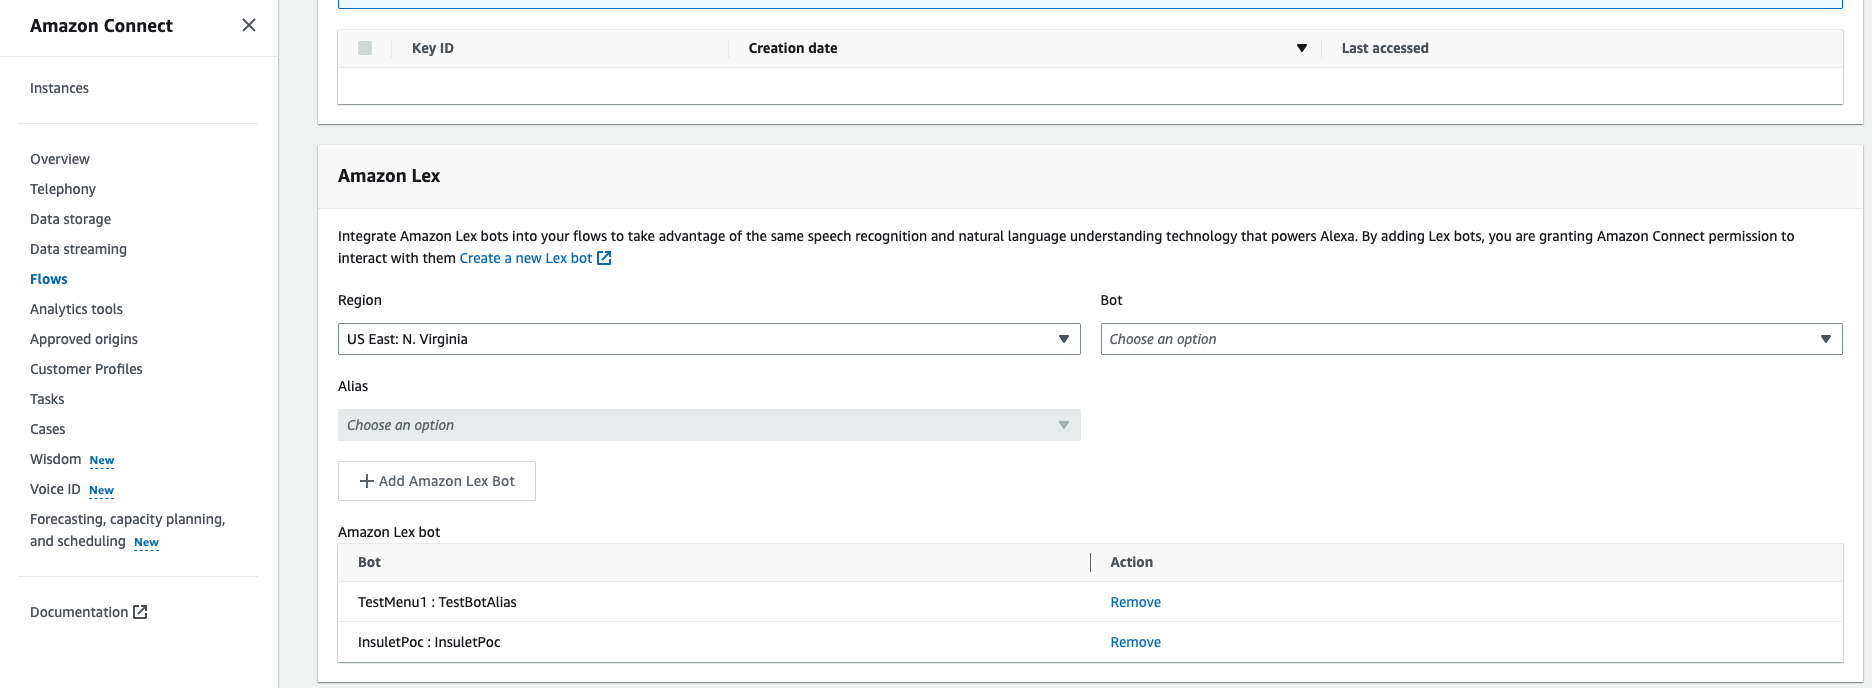Open Data streaming settings
This screenshot has width=1872, height=688.
tap(78, 249)
